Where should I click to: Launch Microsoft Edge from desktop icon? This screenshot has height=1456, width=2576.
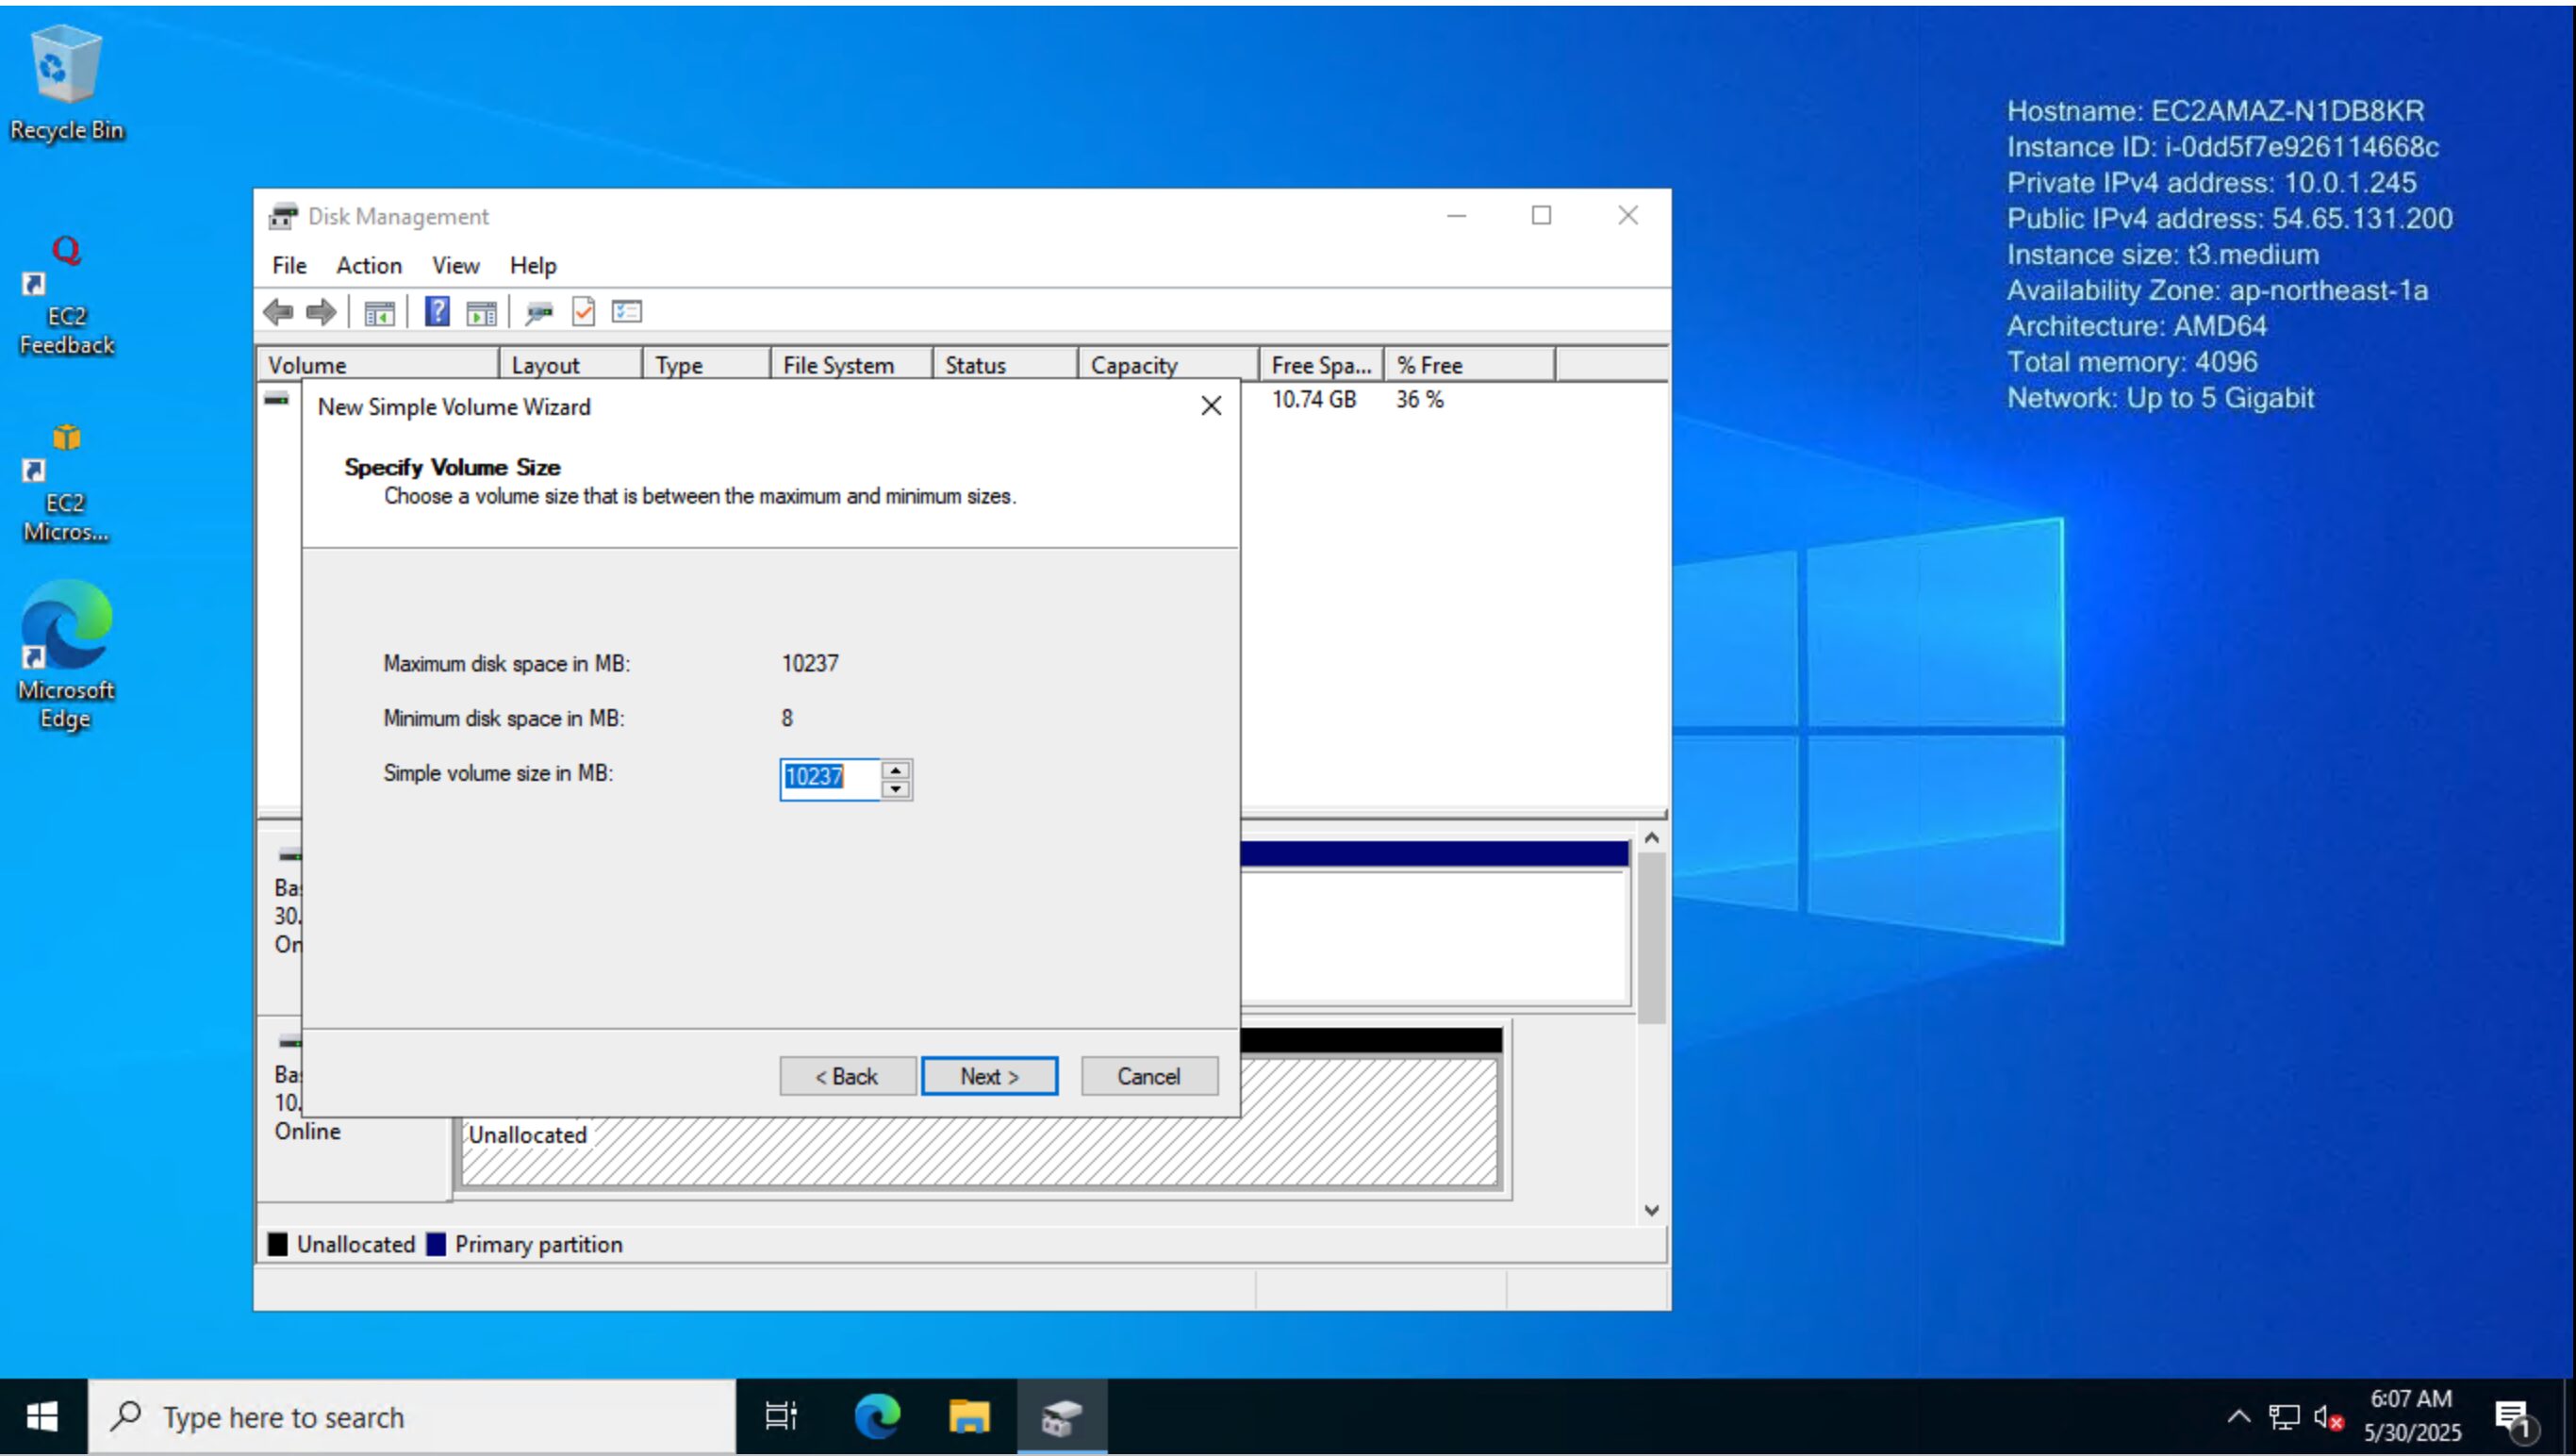coord(67,655)
